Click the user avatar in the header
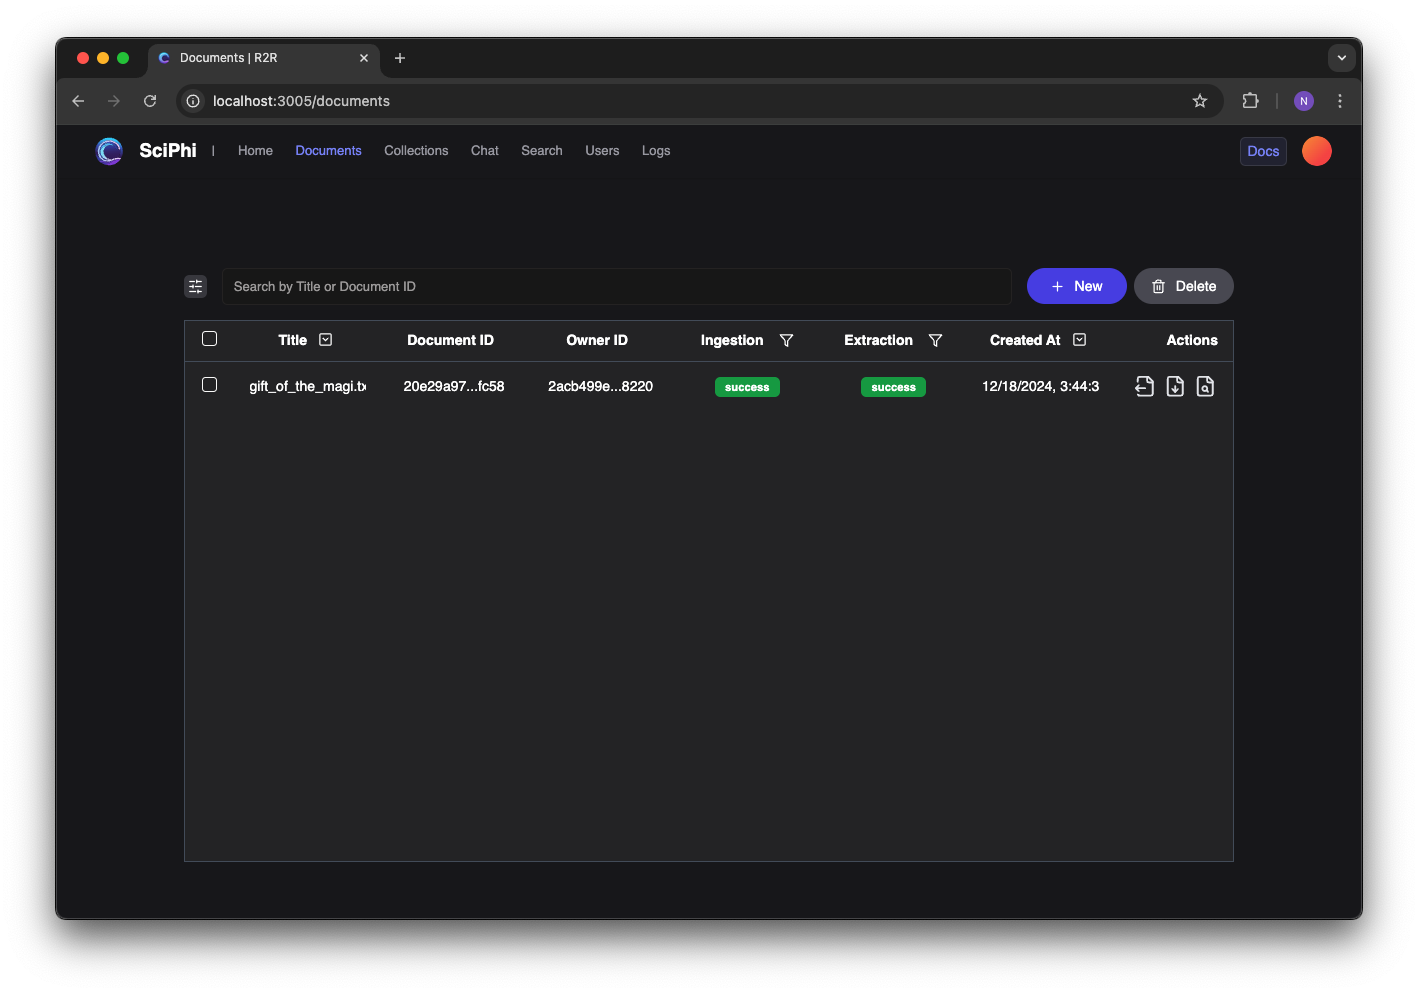The image size is (1418, 993). 1317,151
